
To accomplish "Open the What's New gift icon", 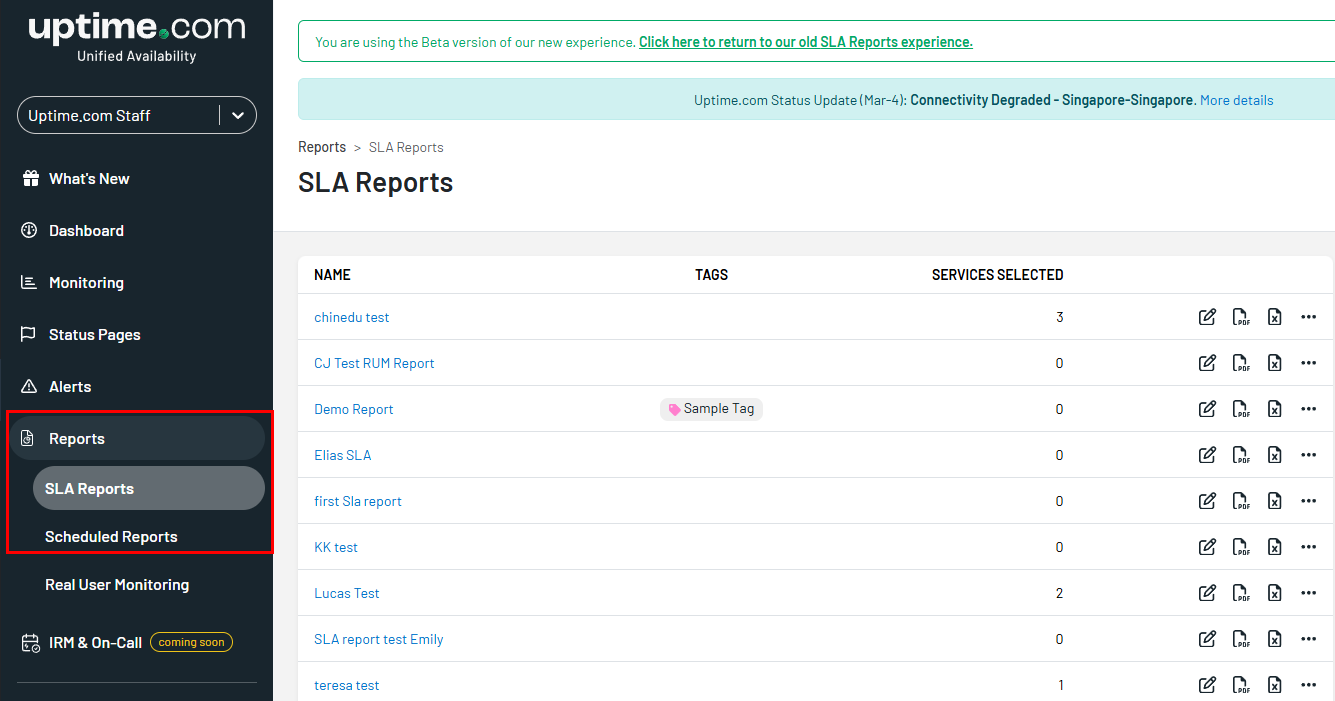I will click(x=29, y=179).
